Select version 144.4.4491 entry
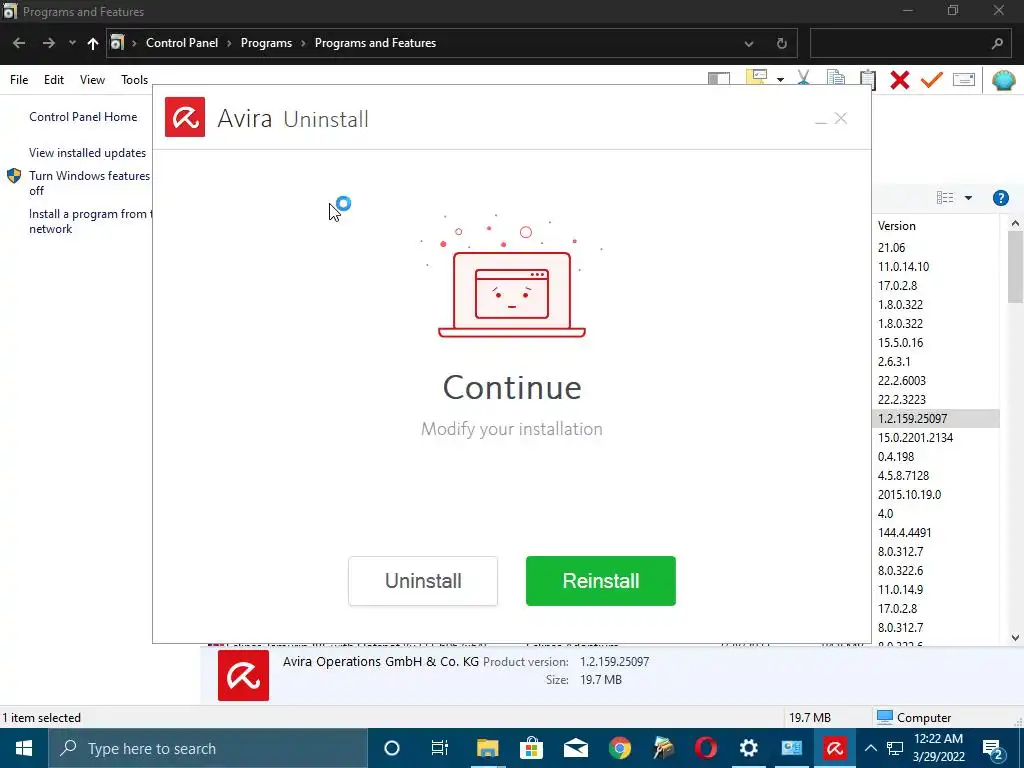 (x=904, y=532)
